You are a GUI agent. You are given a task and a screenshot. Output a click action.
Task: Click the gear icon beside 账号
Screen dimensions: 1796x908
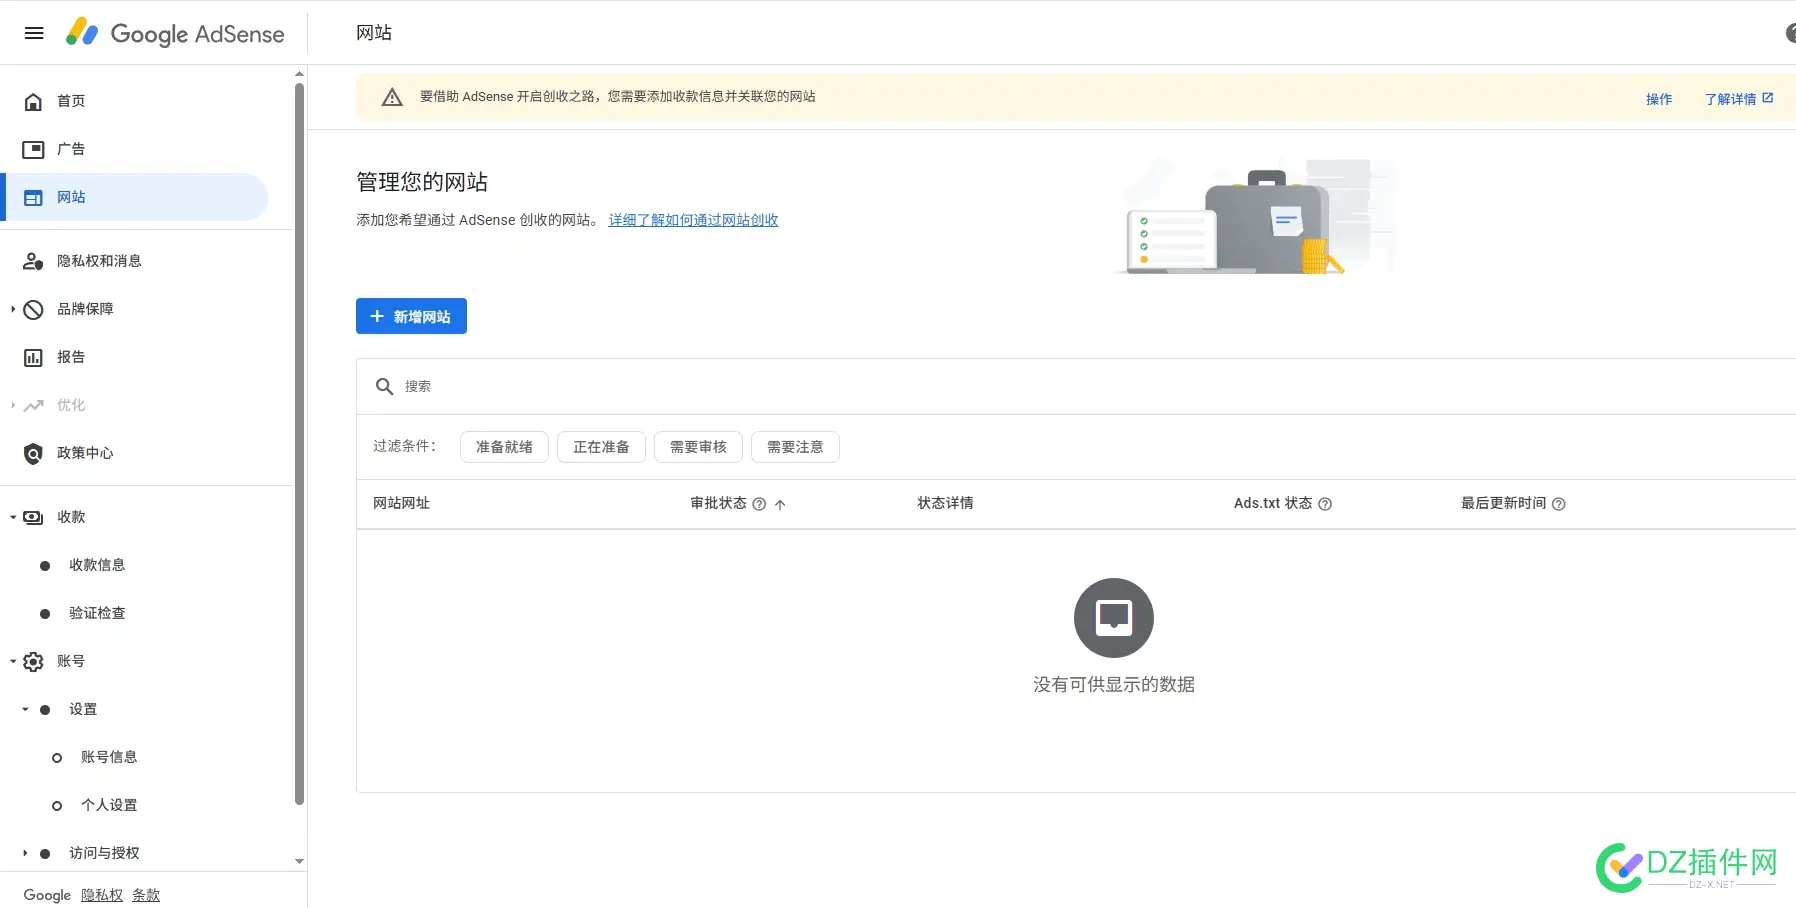pyautogui.click(x=33, y=662)
